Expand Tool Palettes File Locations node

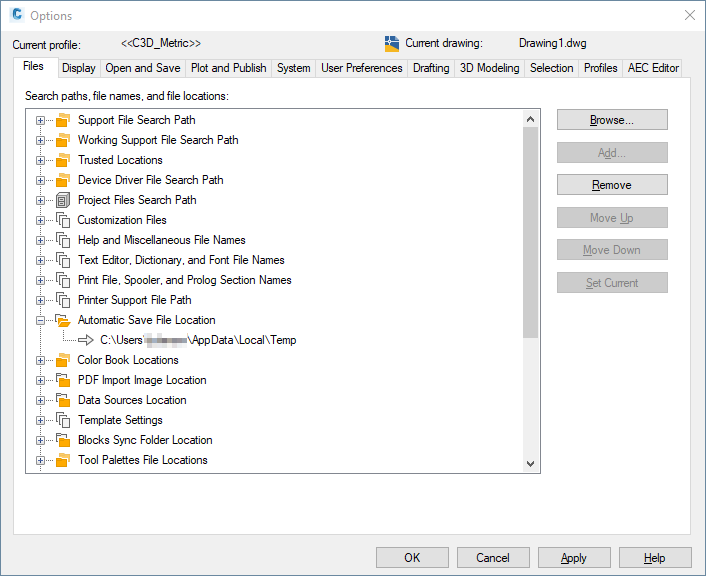(x=41, y=460)
